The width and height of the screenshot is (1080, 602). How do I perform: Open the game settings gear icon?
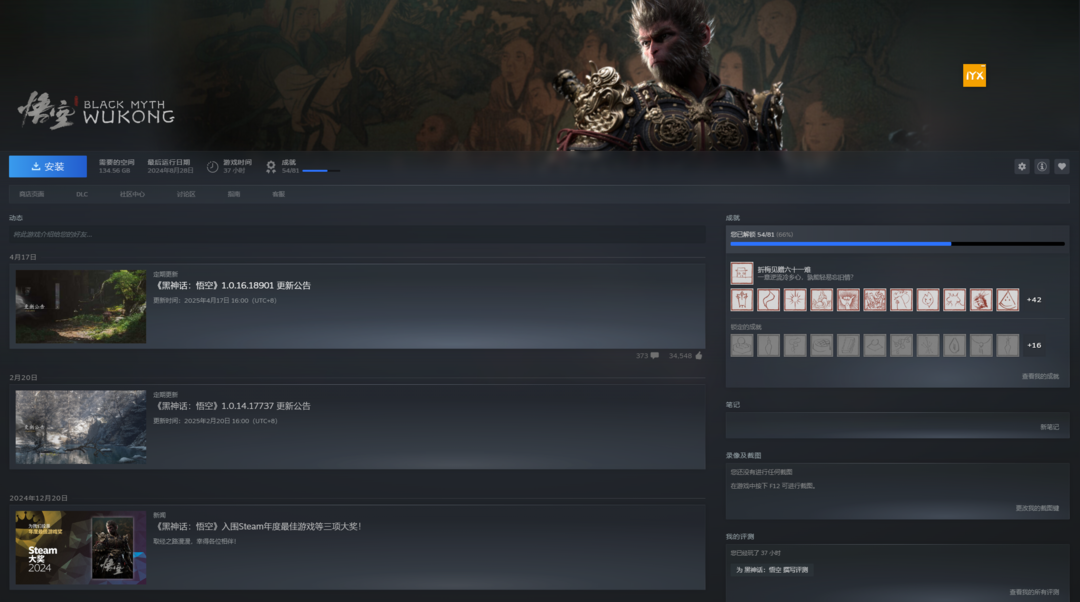pyautogui.click(x=1021, y=167)
